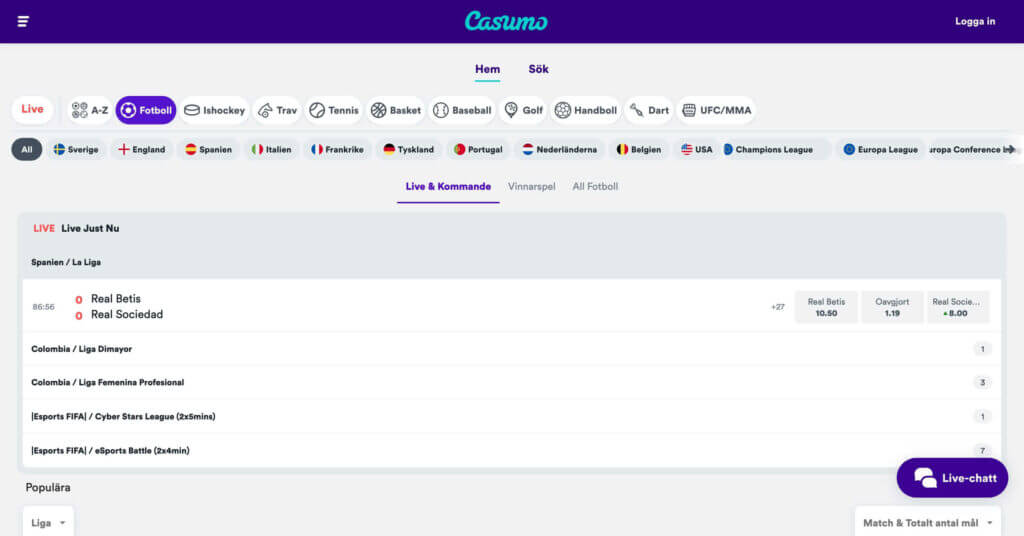Filter by Portugal flag chip

478,150
